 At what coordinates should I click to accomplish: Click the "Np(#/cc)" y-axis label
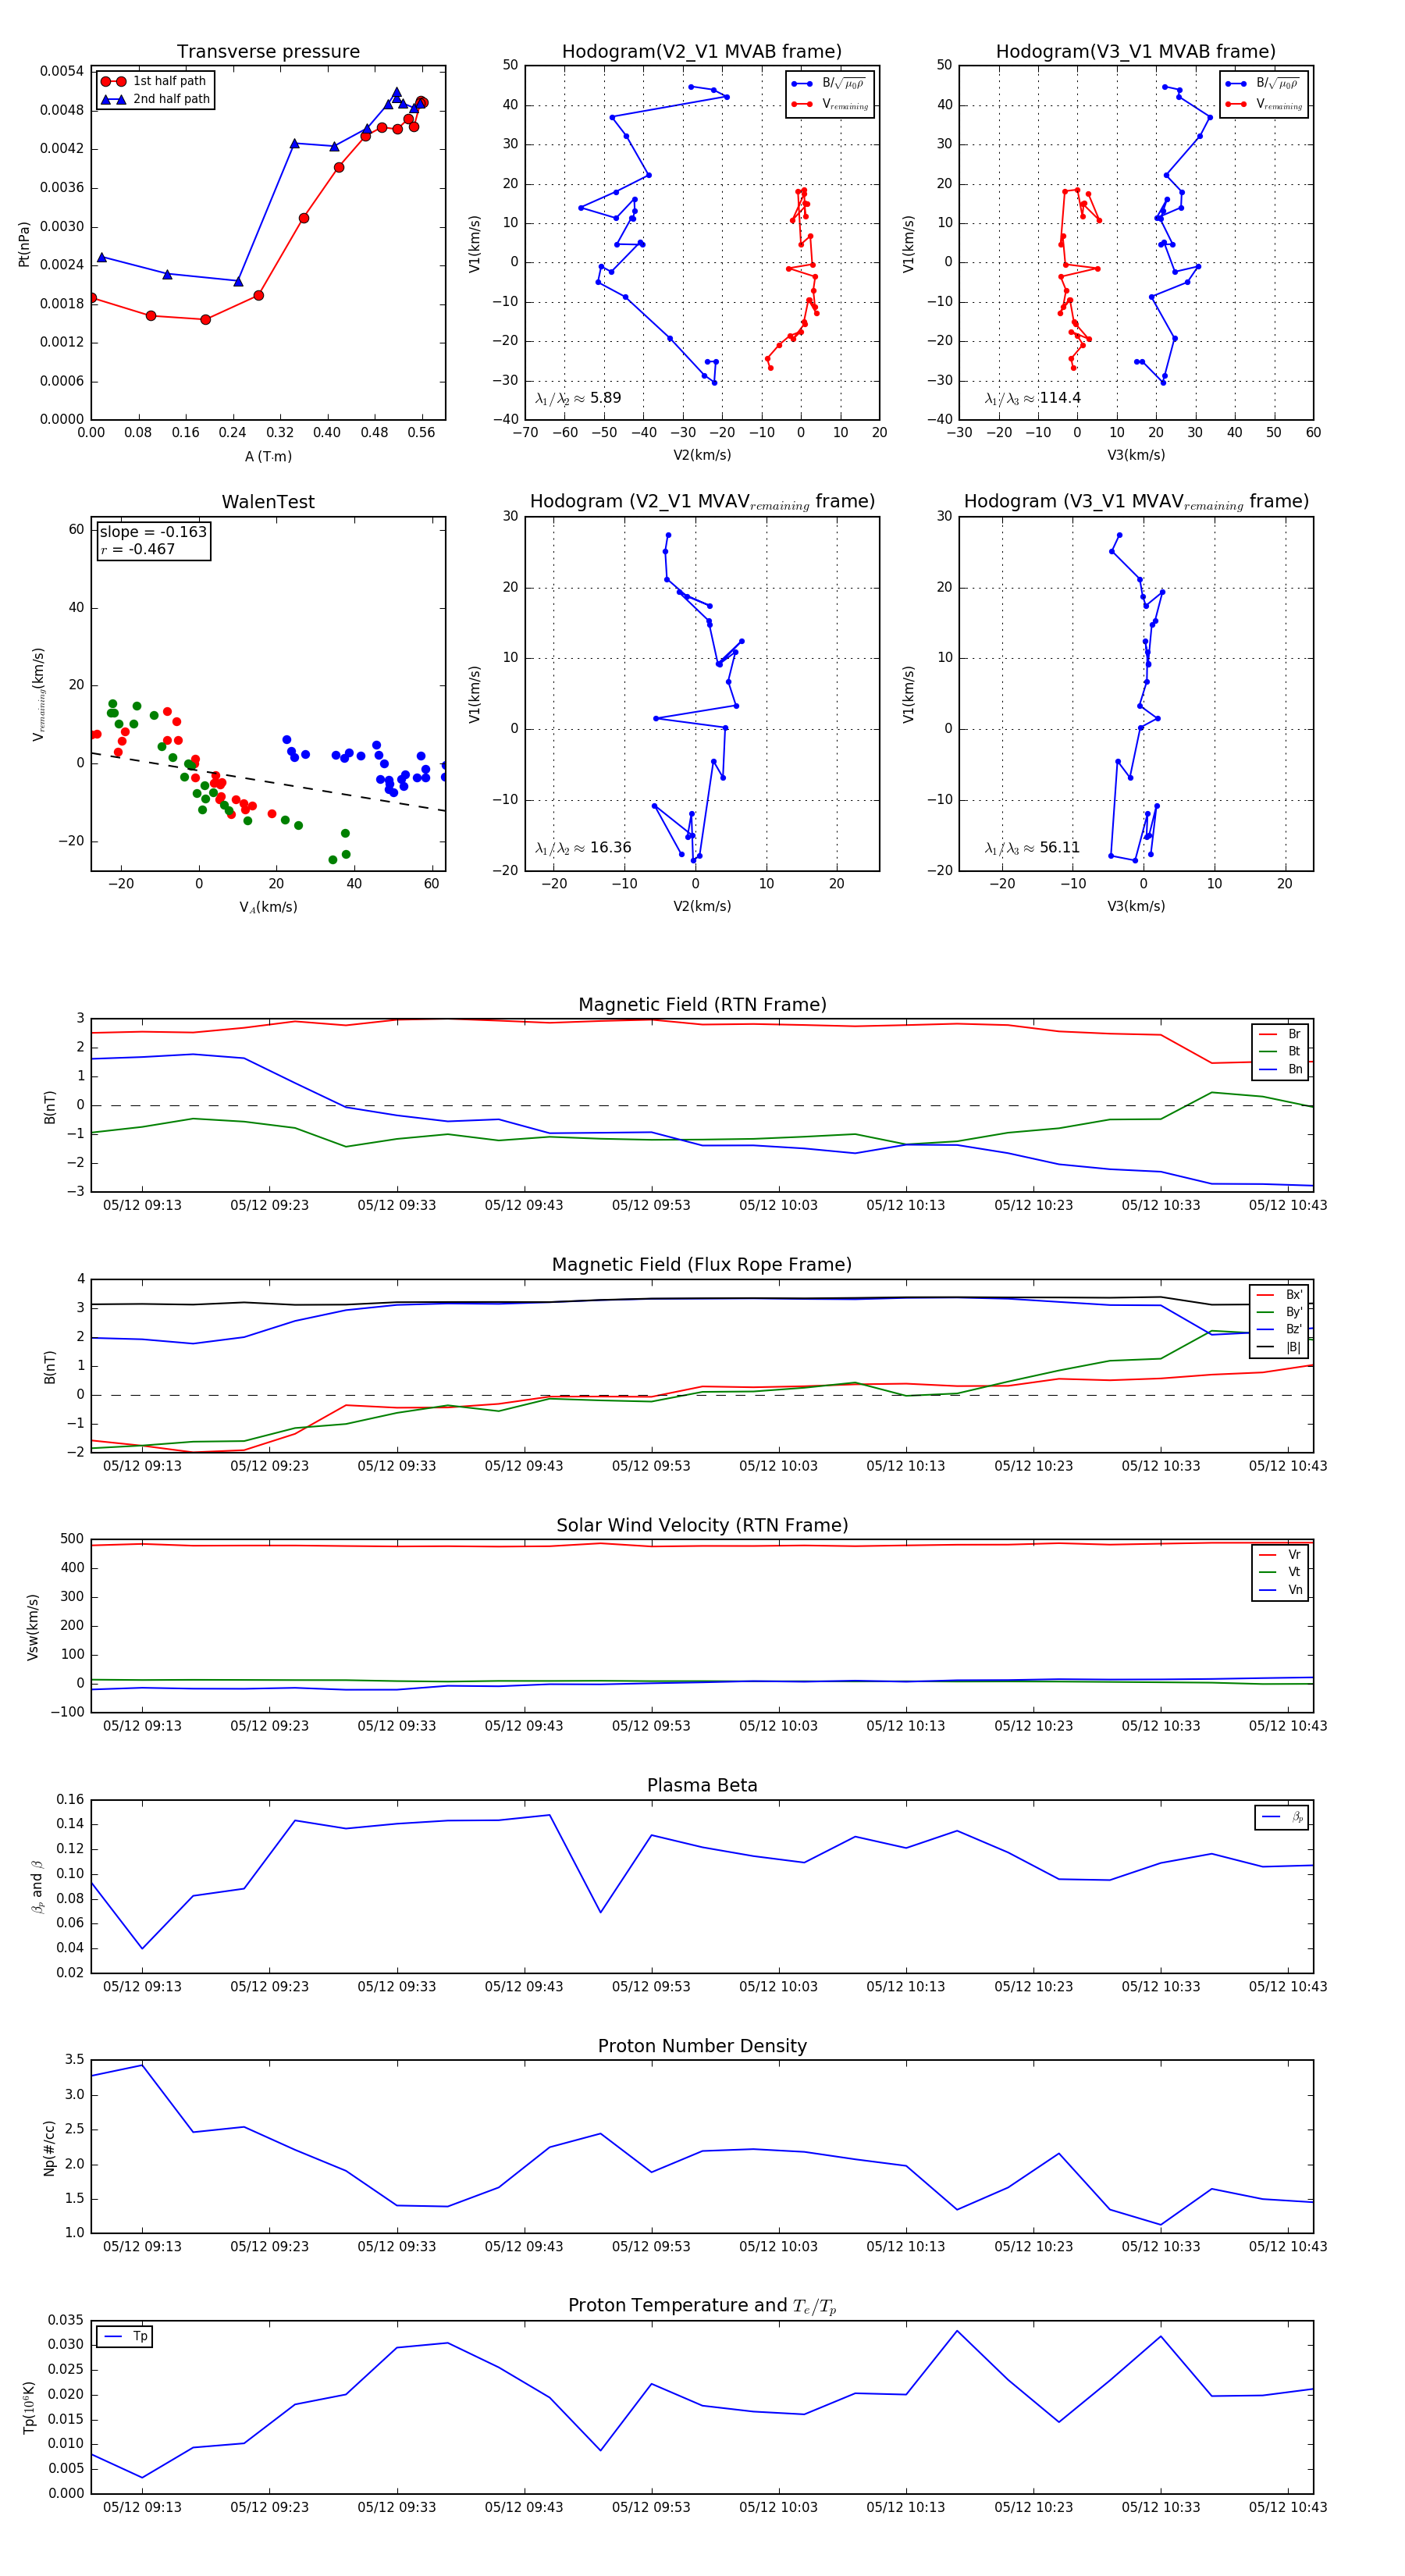[48, 2148]
